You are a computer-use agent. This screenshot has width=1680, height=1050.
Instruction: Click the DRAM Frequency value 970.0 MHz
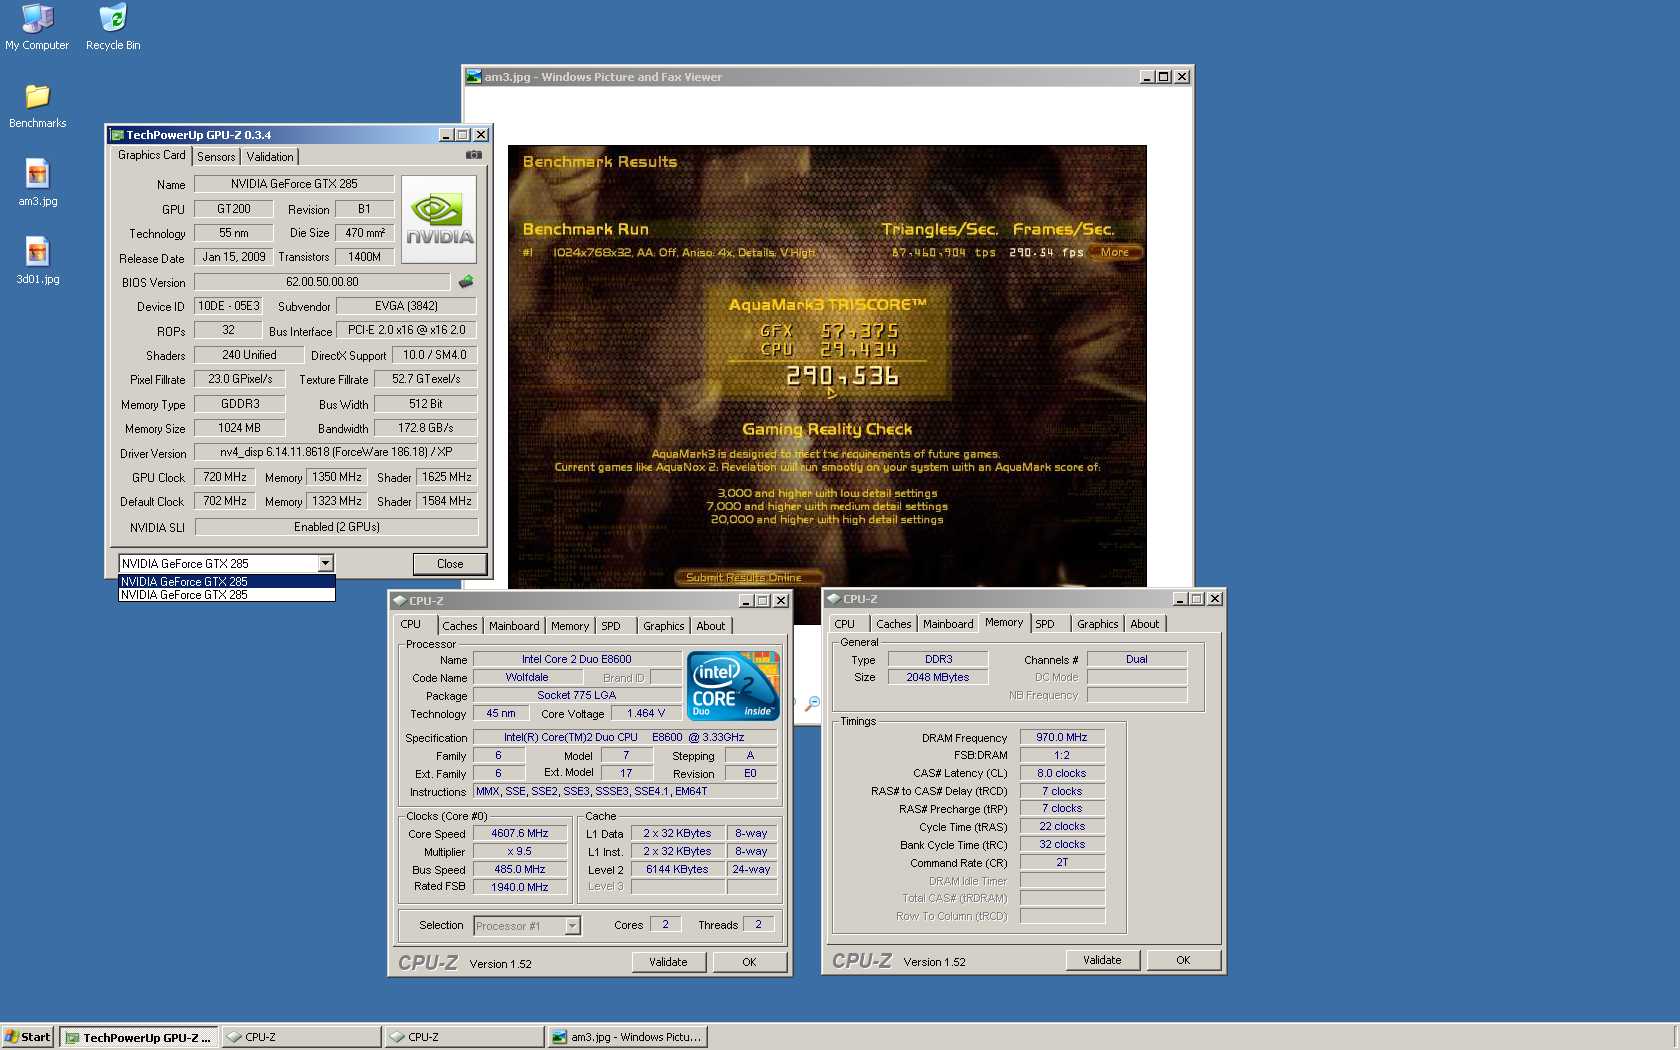coord(1062,737)
